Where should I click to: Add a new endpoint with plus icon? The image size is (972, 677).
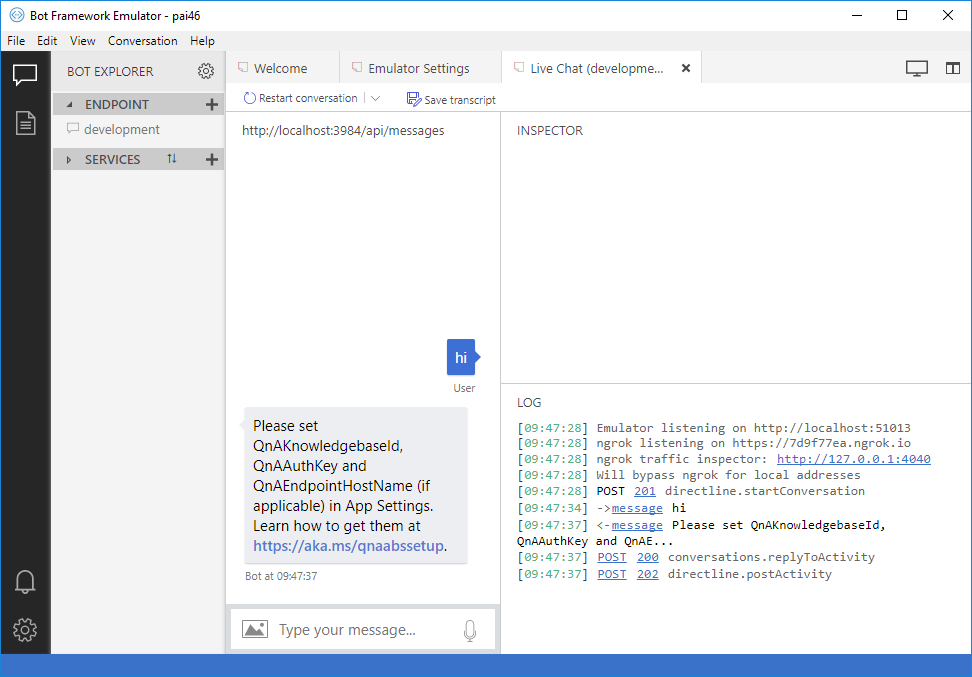tap(212, 104)
